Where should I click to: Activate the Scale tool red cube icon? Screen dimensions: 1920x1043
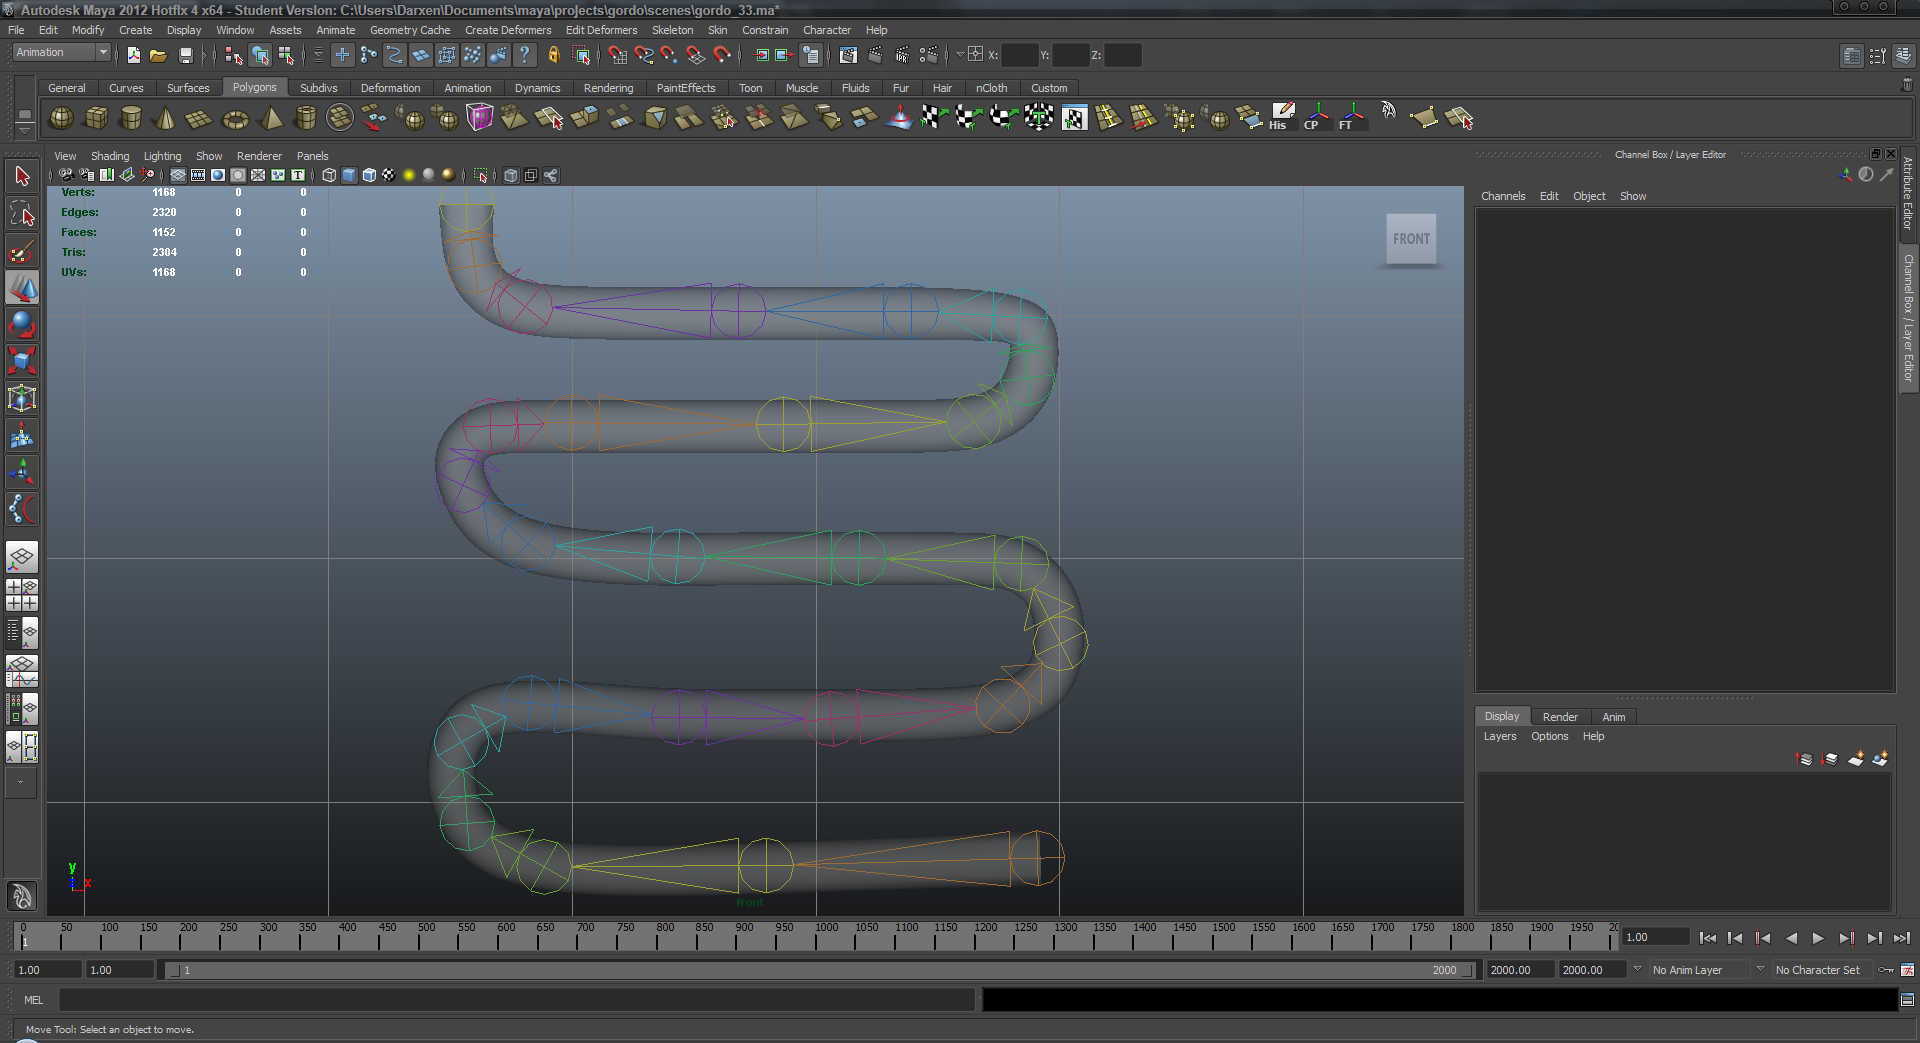pos(22,361)
